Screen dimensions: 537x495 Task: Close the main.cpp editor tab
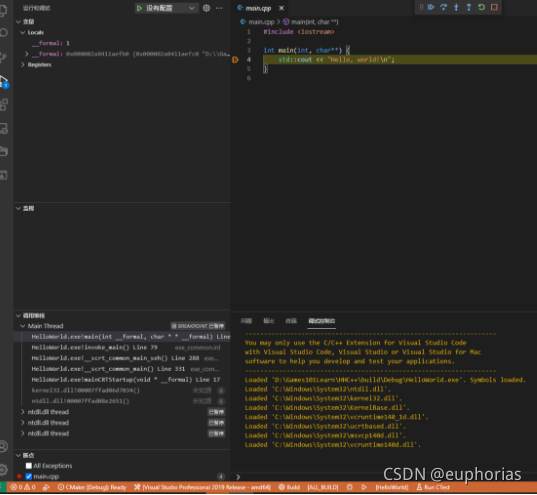tap(281, 8)
